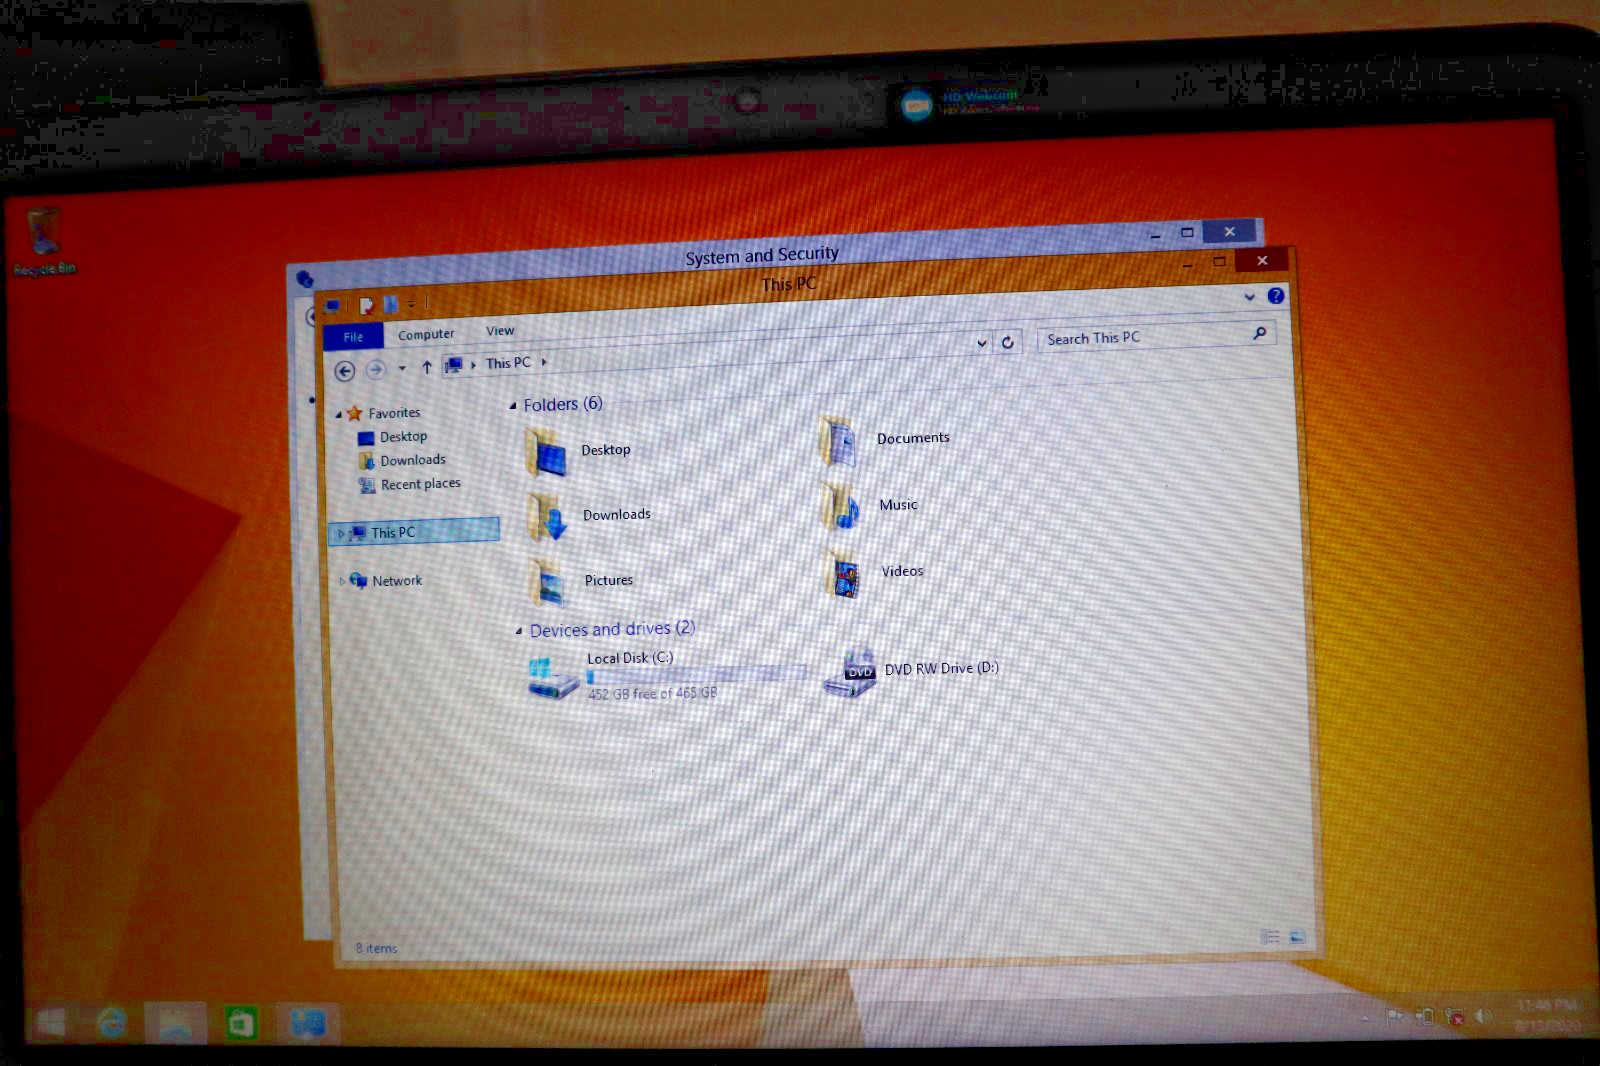The width and height of the screenshot is (1600, 1066).
Task: Click the 8 items status bar text
Action: [x=377, y=948]
